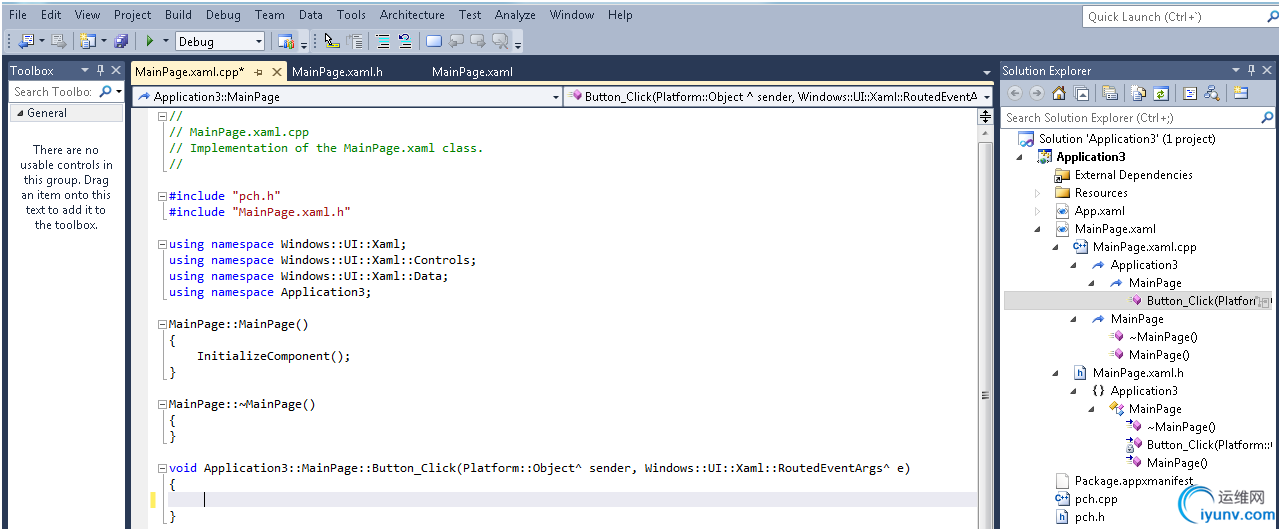Image resolution: width=1281 pixels, height=531 pixels.
Task: Click the New Project toolbar icon
Action: pos(87,41)
